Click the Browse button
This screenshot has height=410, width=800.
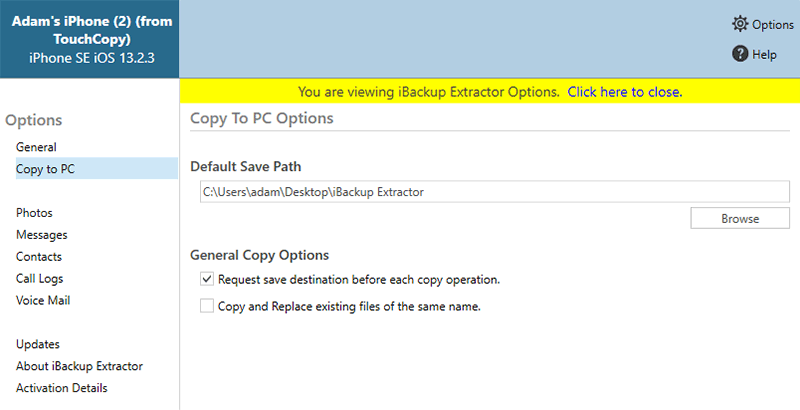coord(740,218)
